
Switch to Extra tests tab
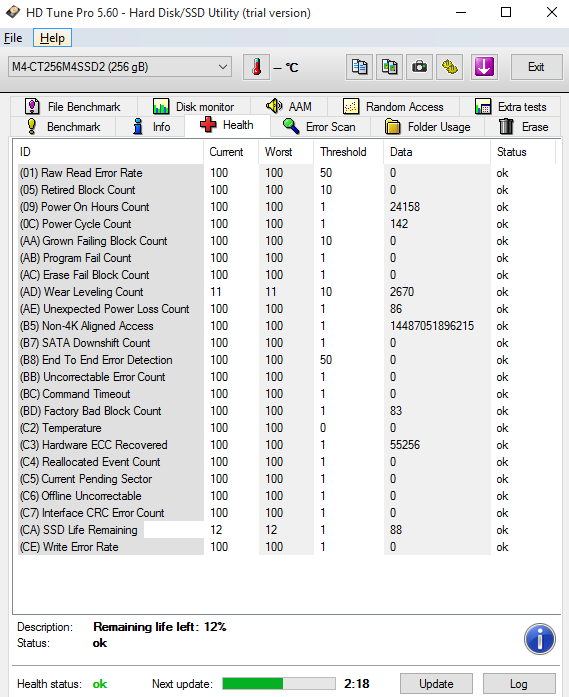(x=511, y=107)
